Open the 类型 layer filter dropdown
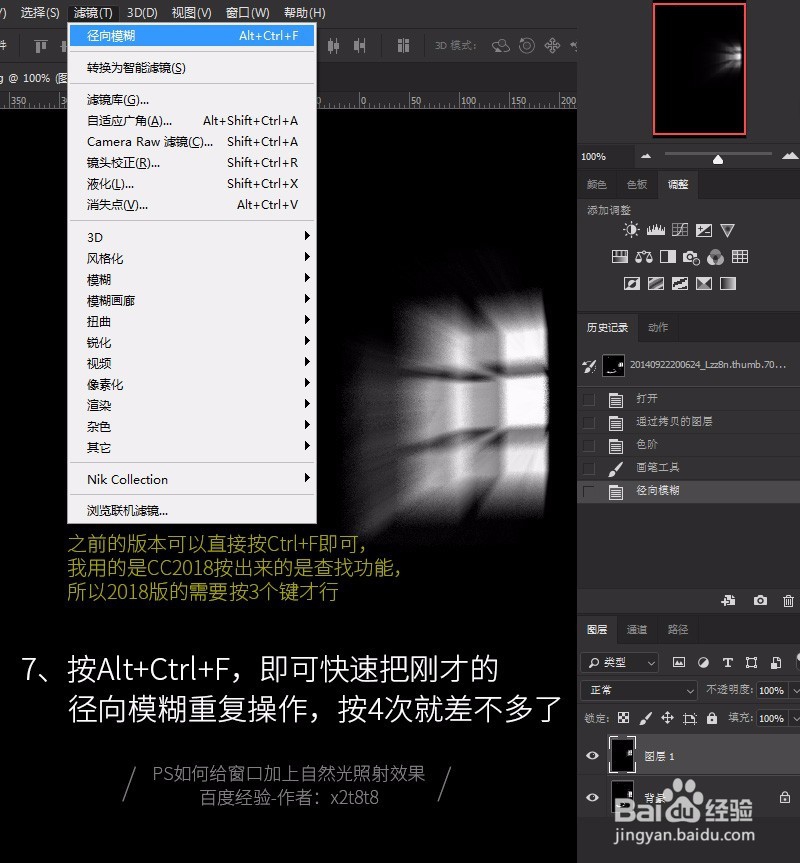Image resolution: width=800 pixels, height=863 pixels. tap(619, 662)
